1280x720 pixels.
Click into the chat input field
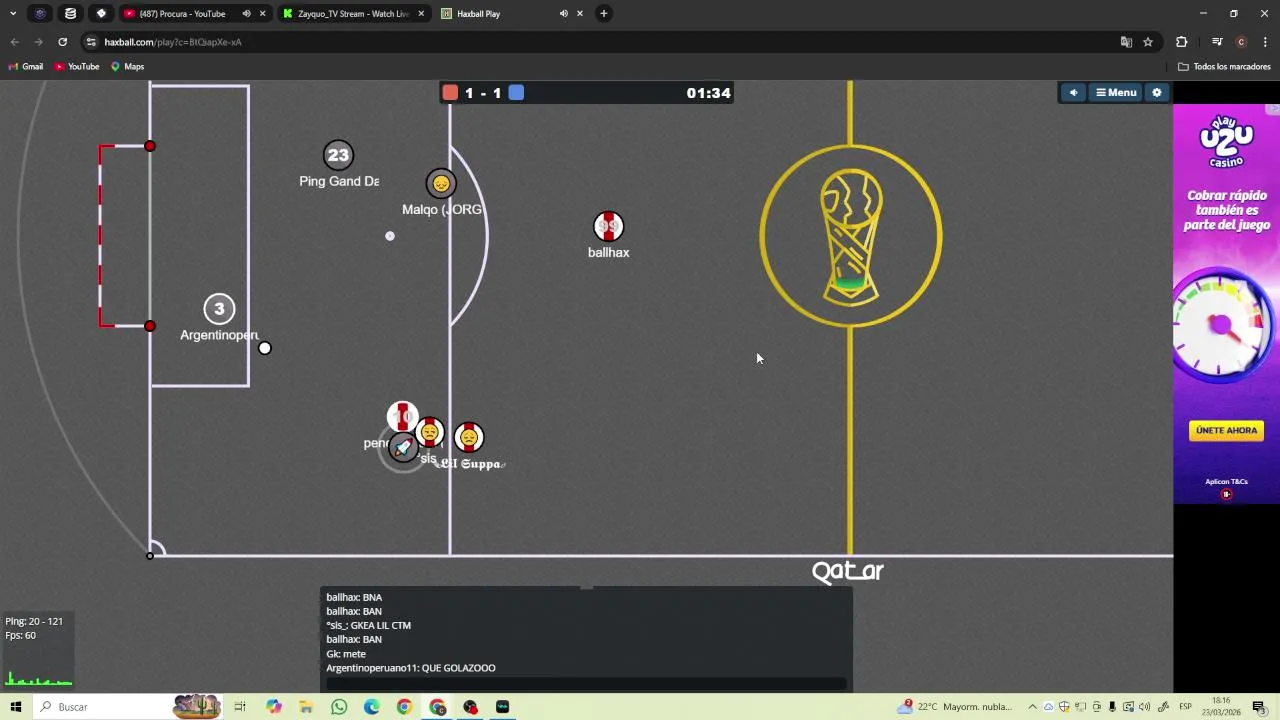(586, 684)
